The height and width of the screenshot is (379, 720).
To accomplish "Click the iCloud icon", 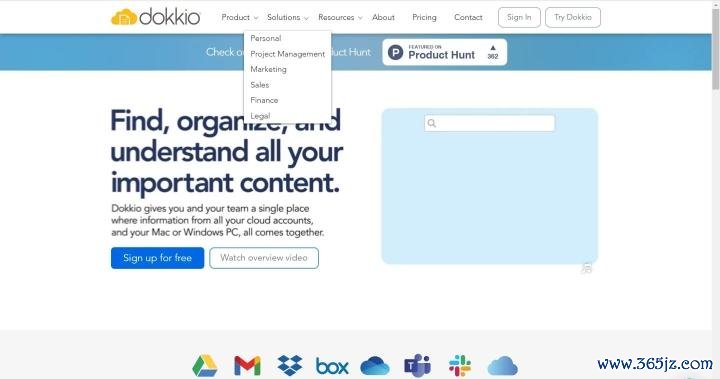I will click(x=502, y=366).
